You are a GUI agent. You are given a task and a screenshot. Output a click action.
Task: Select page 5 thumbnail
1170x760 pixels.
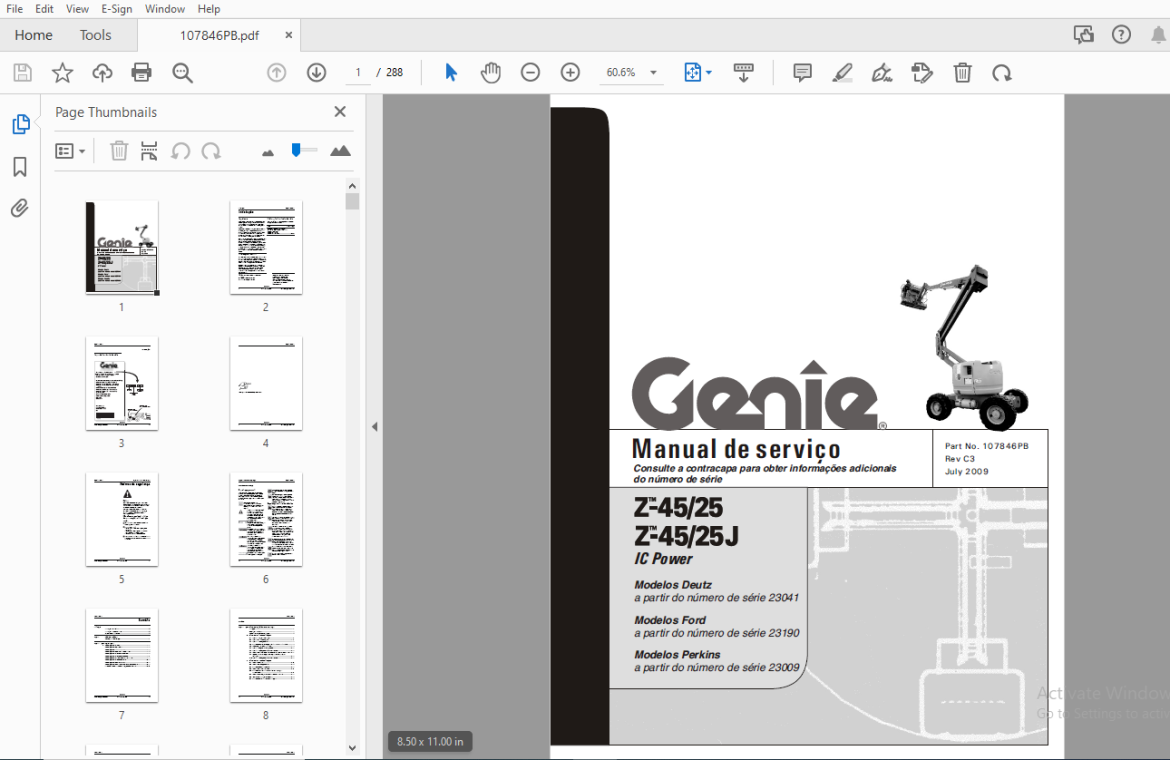(122, 519)
